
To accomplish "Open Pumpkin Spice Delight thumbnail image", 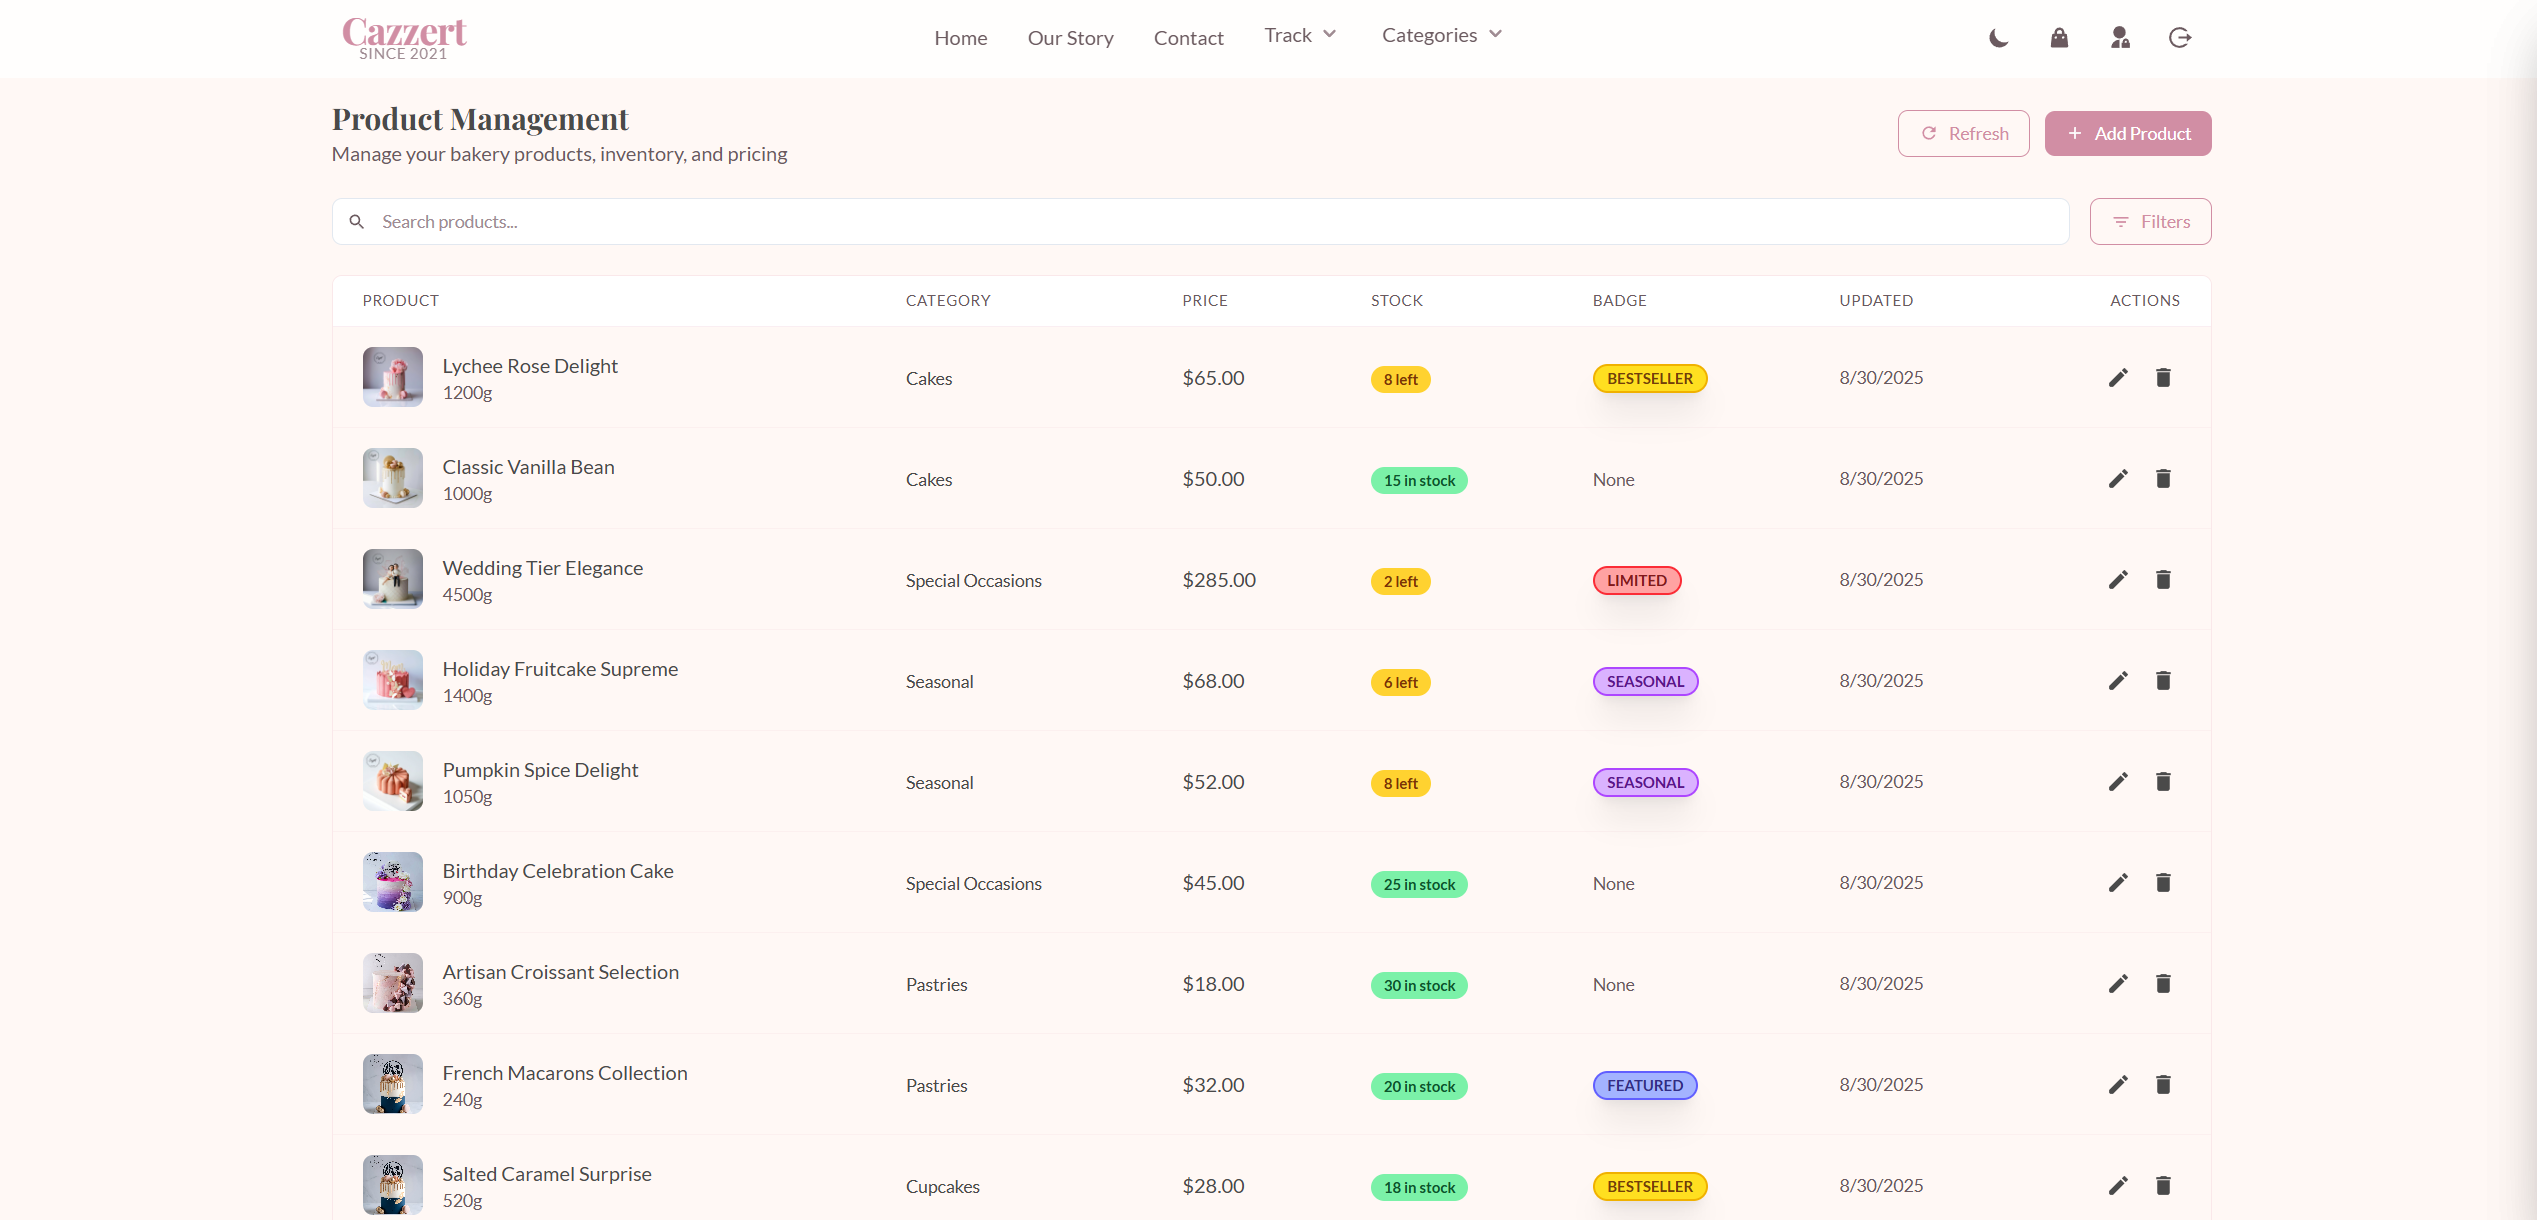I will click(393, 781).
